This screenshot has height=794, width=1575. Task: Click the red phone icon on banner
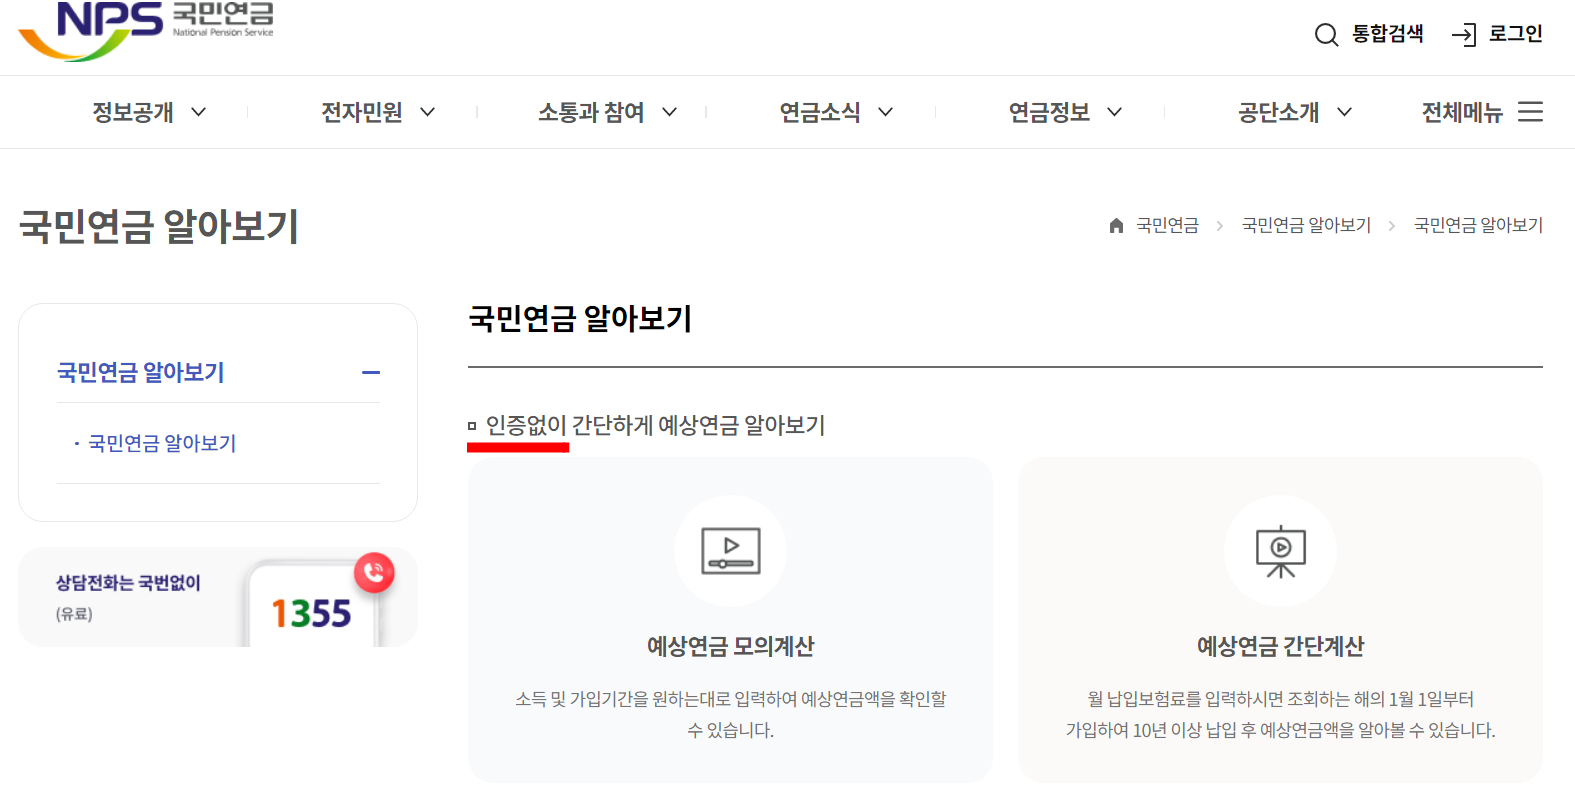[374, 573]
